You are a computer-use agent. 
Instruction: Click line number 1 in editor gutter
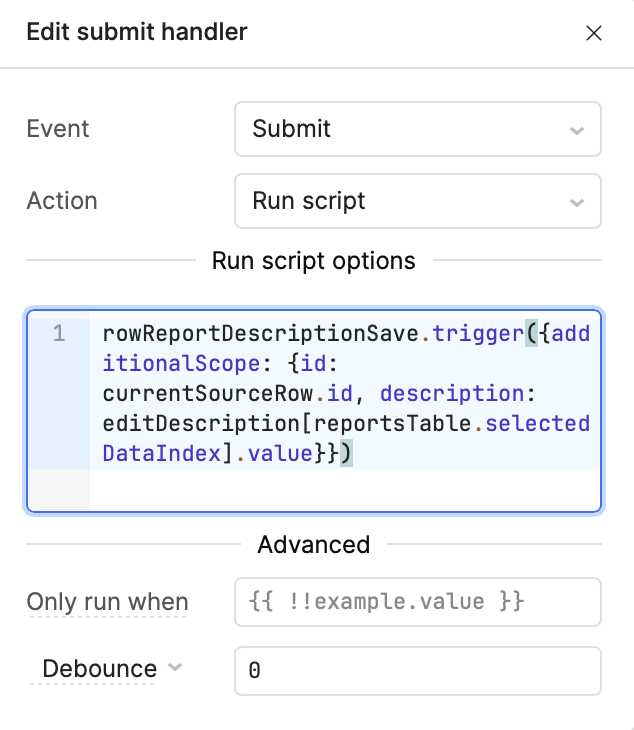pos(59,333)
